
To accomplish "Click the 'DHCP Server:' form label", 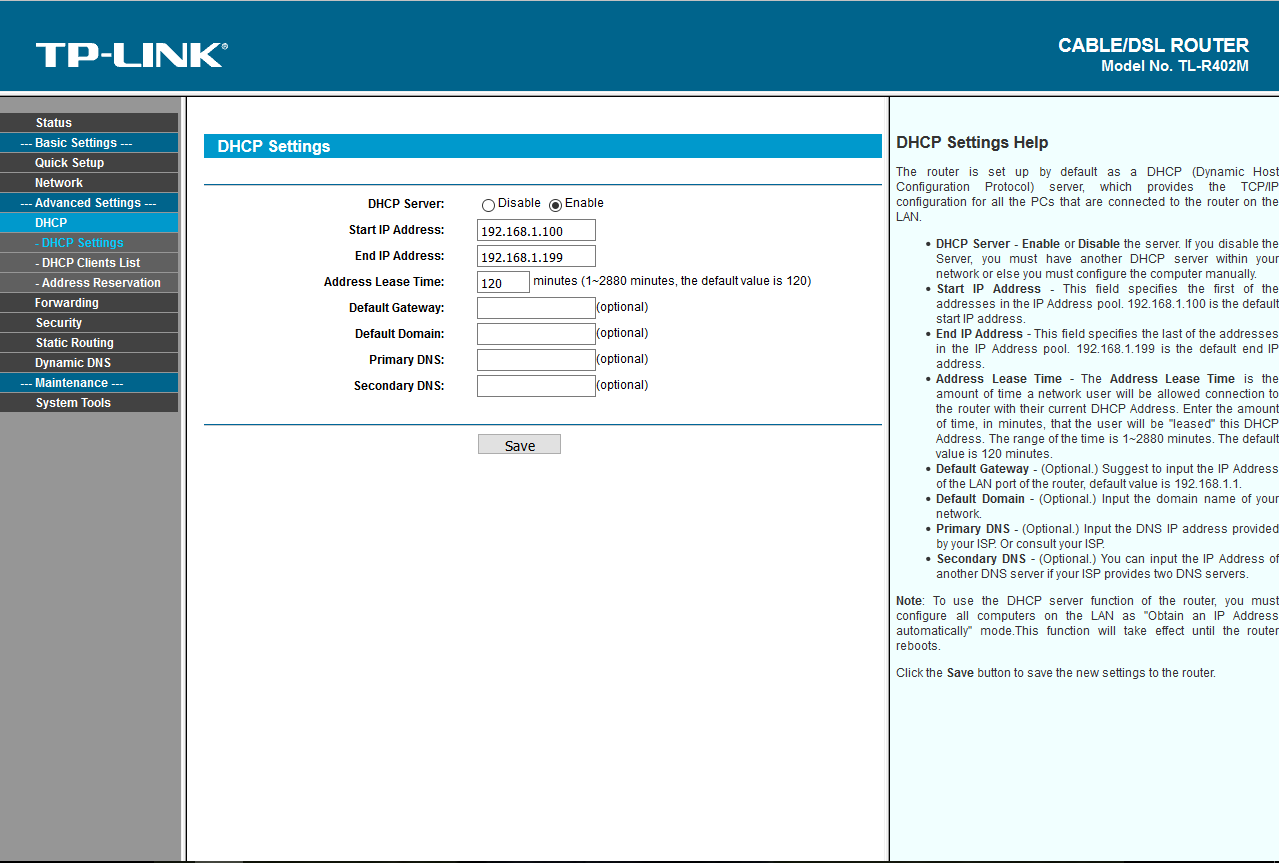I will click(406, 204).
